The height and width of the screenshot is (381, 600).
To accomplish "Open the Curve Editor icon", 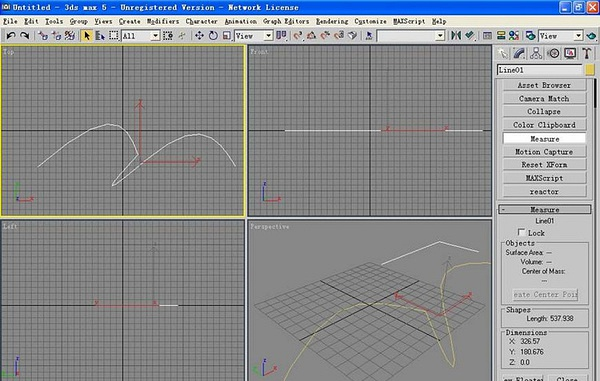I will point(487,36).
